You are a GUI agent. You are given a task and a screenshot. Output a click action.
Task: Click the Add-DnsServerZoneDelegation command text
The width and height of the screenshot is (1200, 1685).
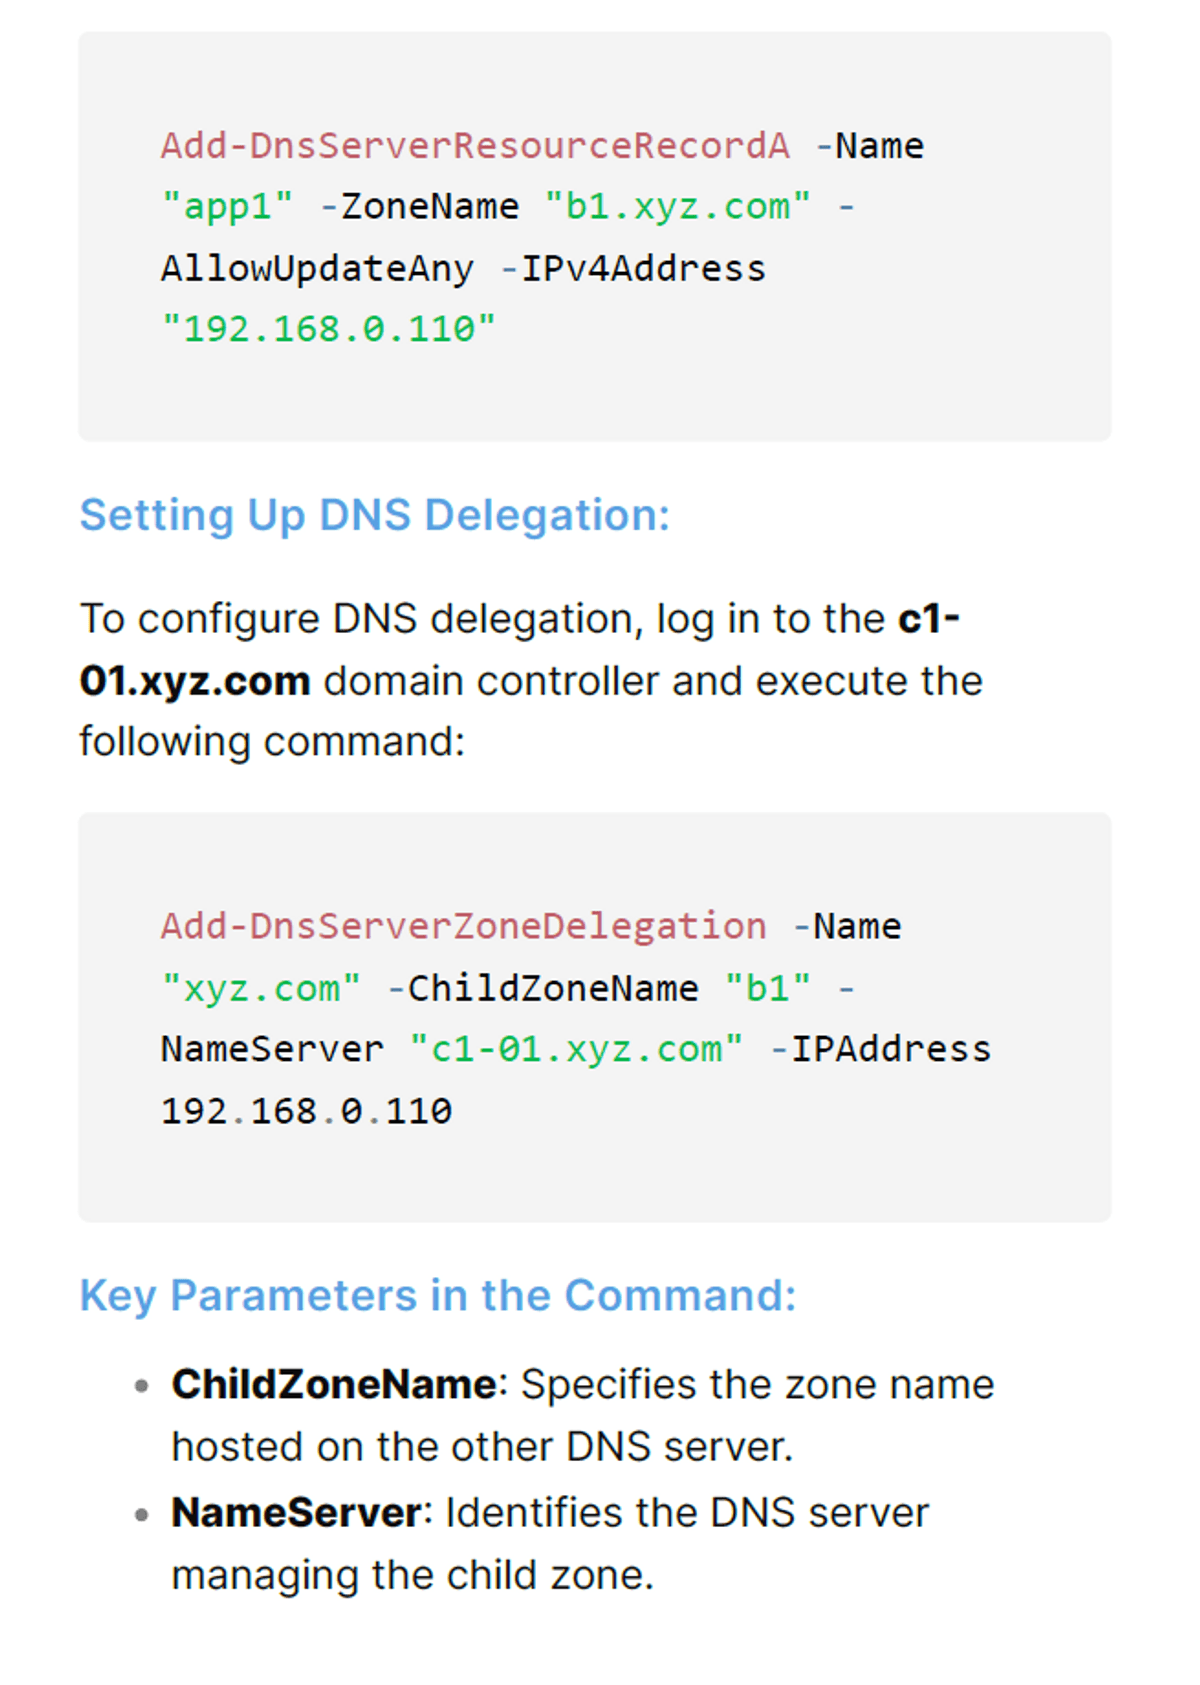coord(464,926)
